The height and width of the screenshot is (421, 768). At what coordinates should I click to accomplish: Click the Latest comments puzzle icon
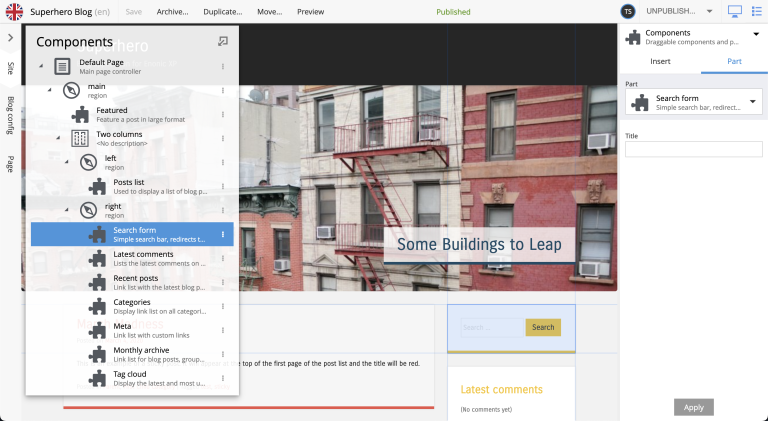coord(97,258)
